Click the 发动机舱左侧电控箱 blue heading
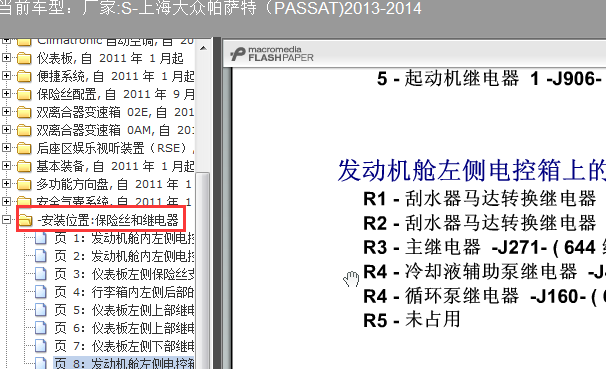The image size is (606, 369). click(472, 170)
